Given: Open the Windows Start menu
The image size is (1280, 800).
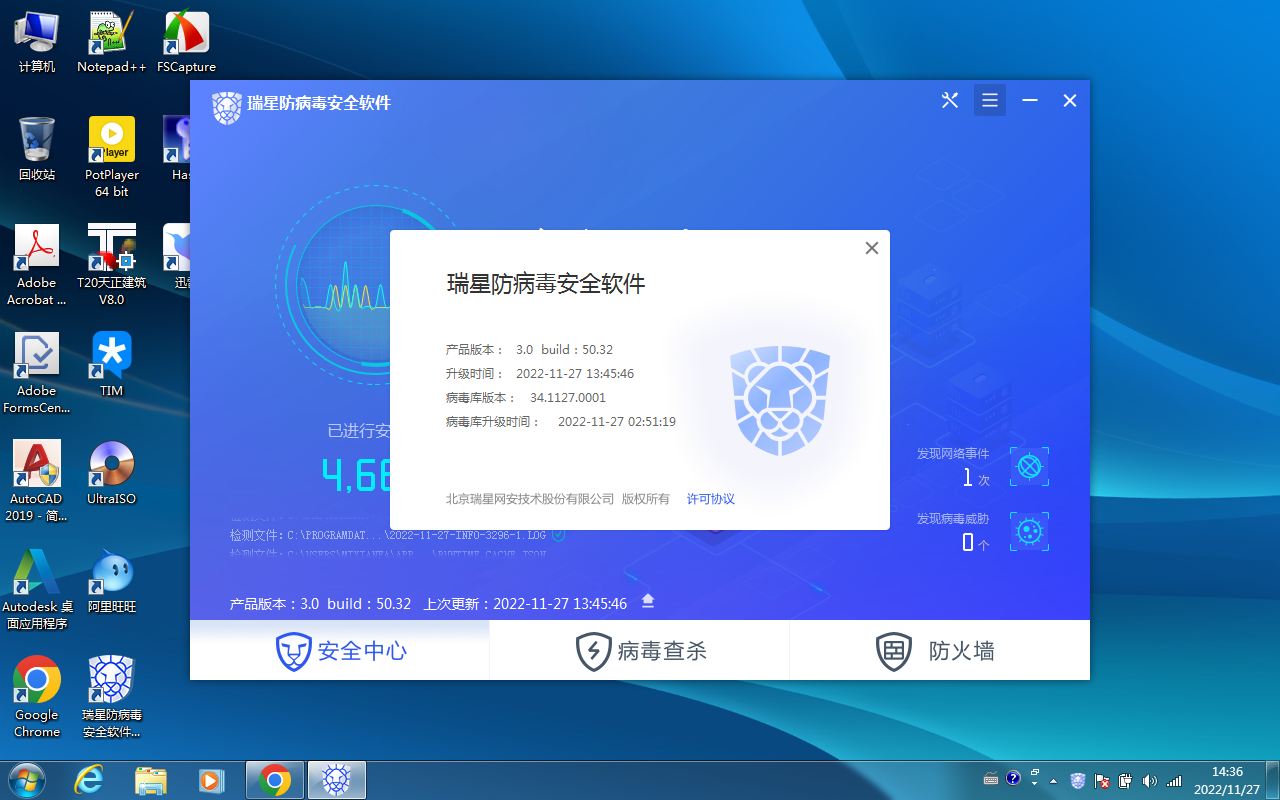Looking at the screenshot, I should click(x=26, y=780).
